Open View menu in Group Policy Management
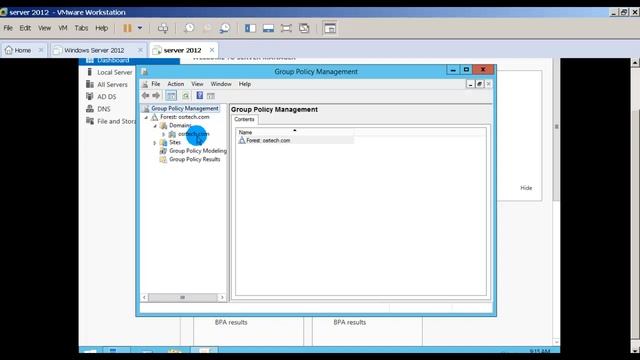 pyautogui.click(x=197, y=84)
